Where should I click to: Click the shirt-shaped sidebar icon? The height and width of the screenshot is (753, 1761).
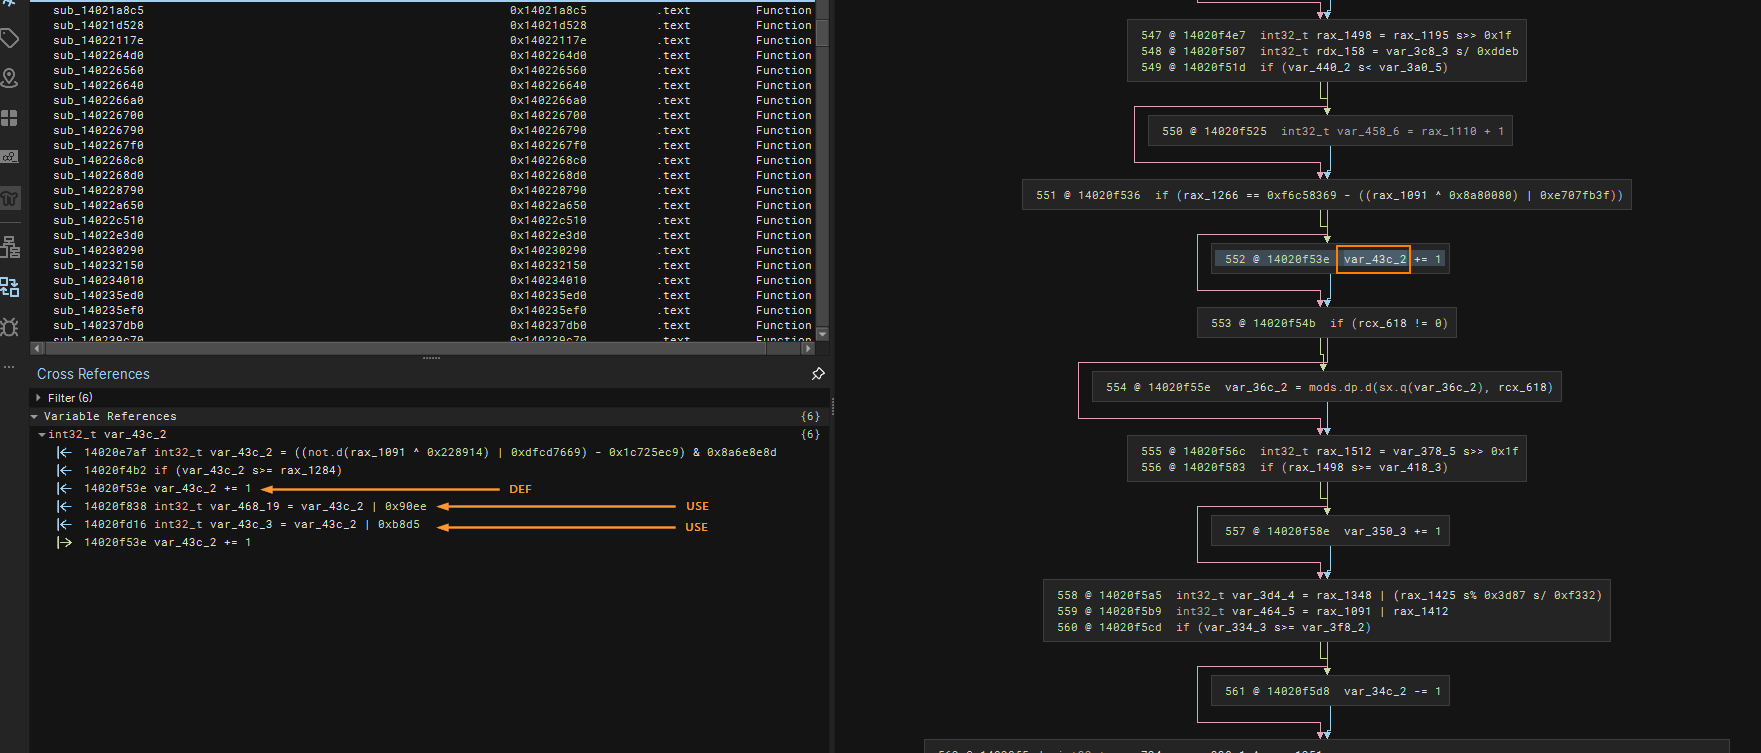coord(10,198)
